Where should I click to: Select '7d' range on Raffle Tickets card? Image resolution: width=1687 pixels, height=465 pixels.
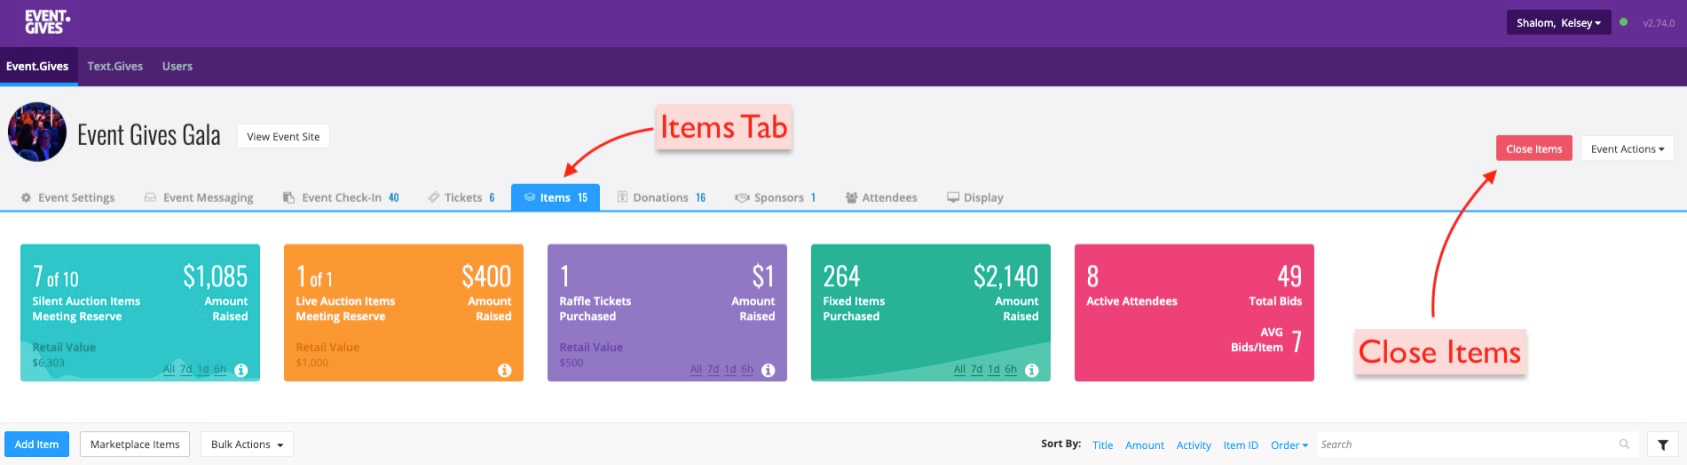click(x=713, y=369)
